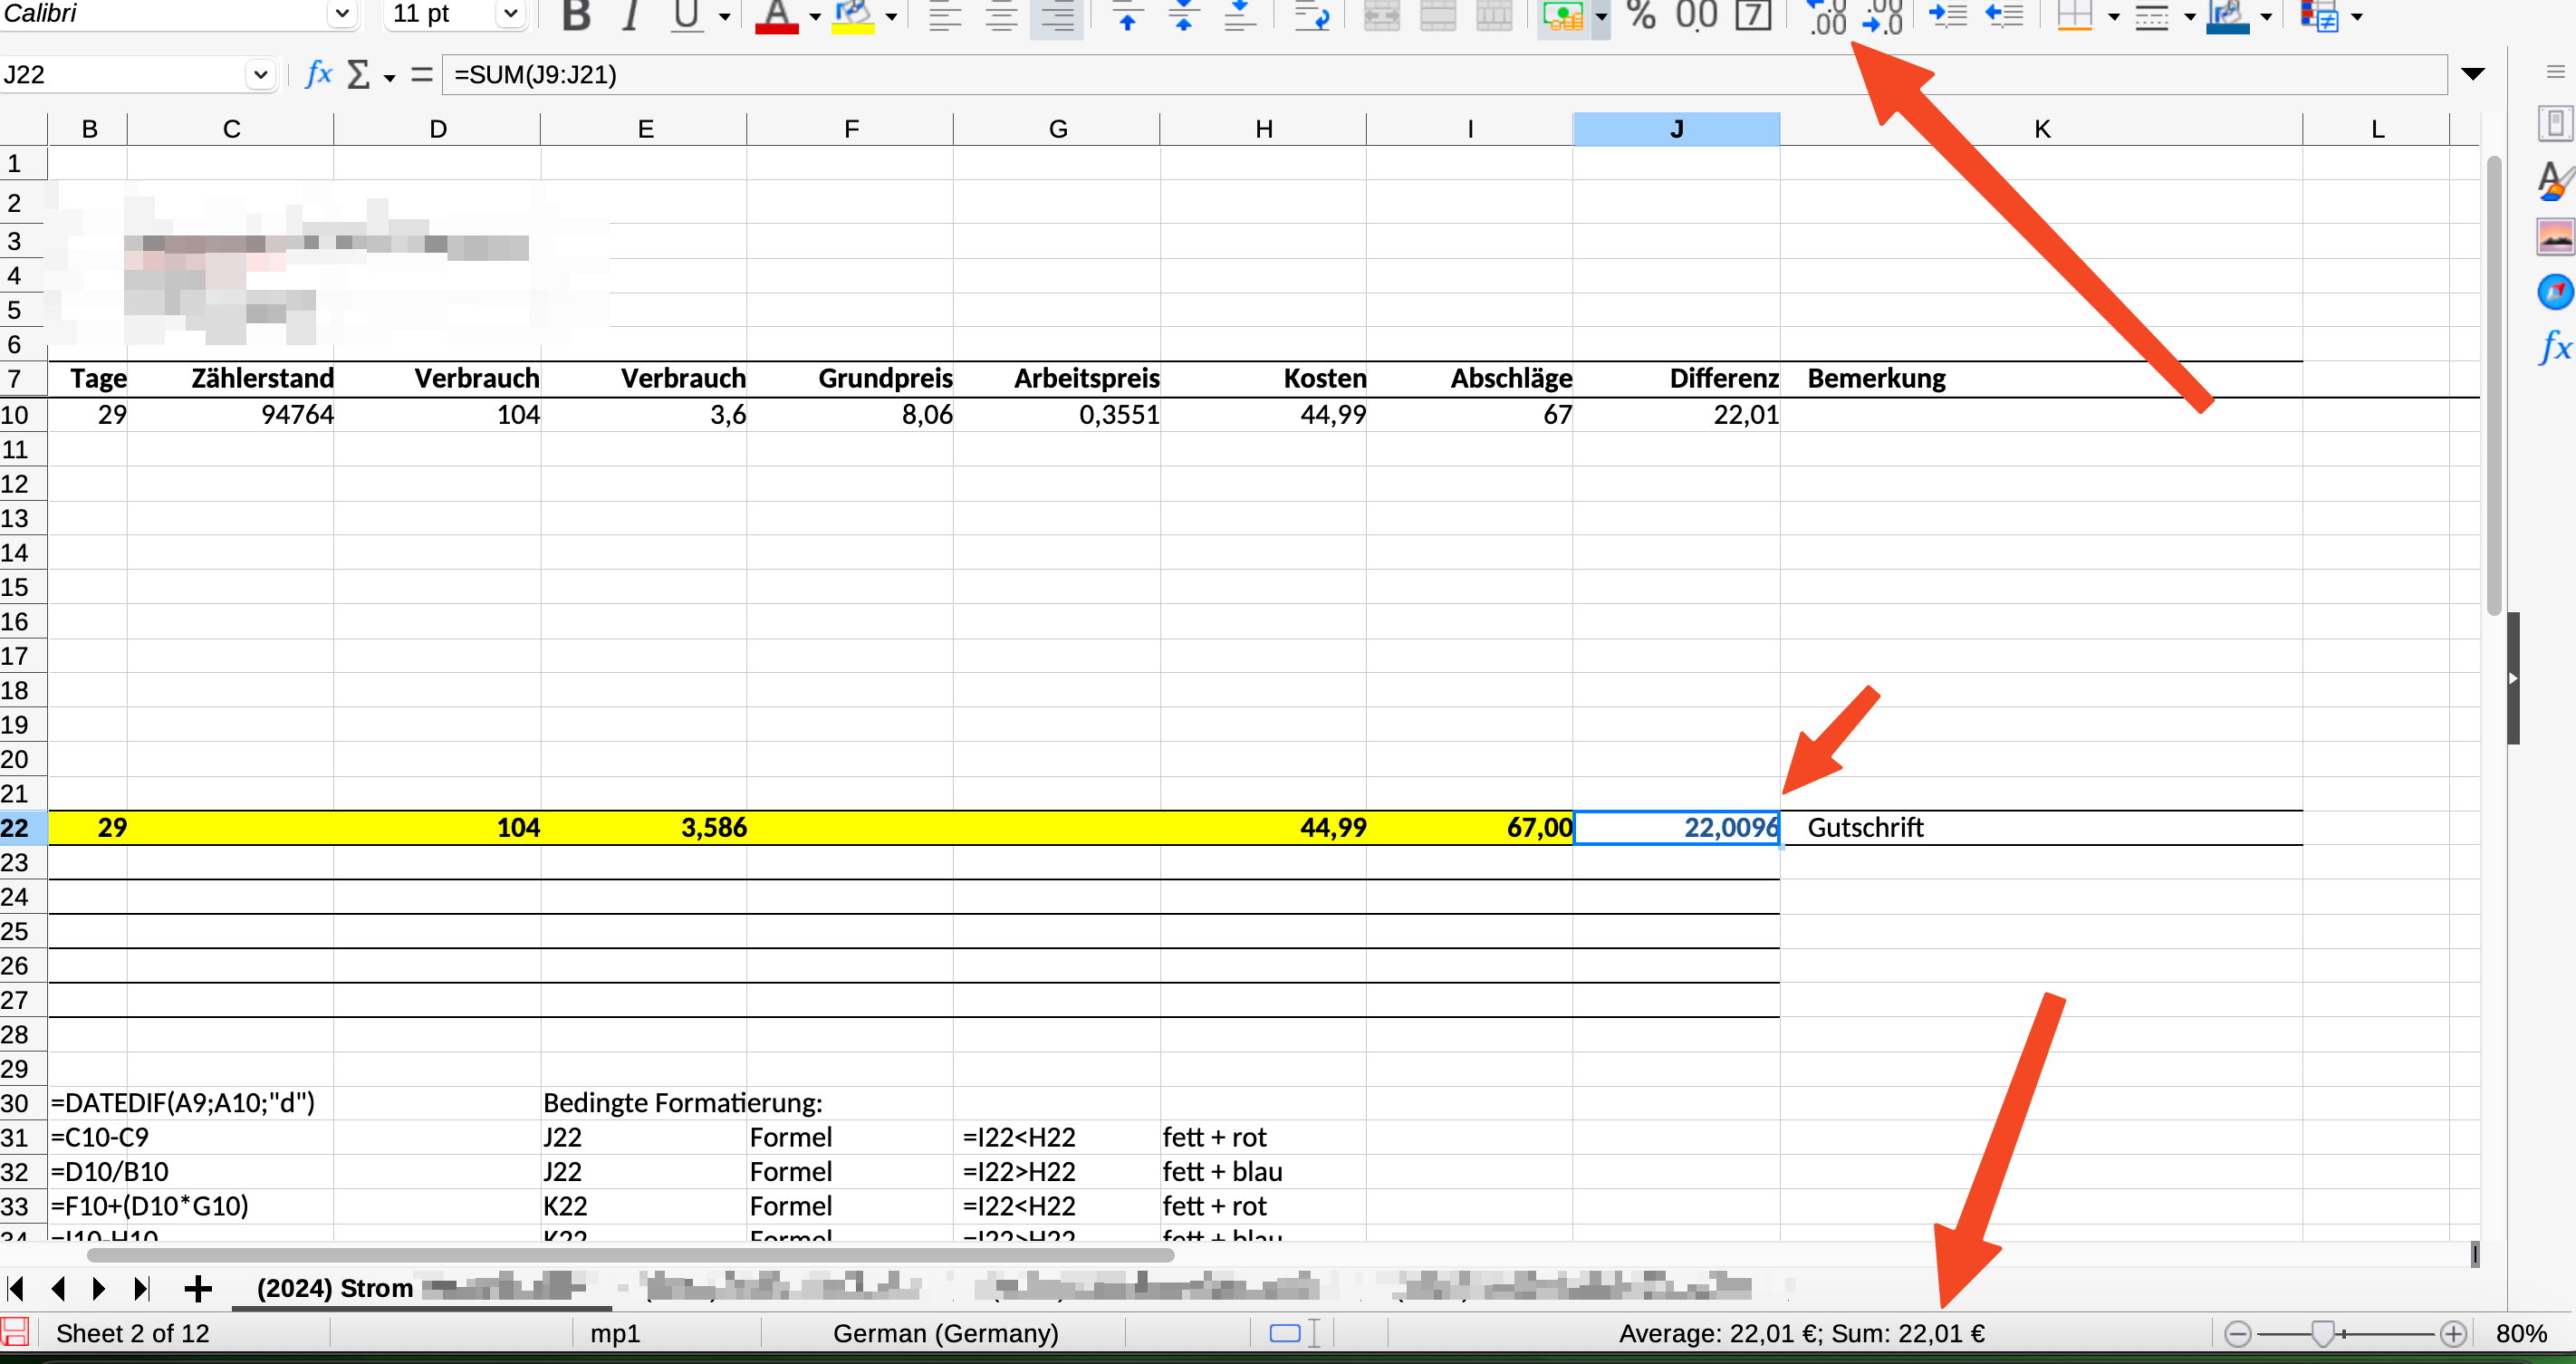The image size is (2576, 1364).
Task: Toggle italic formatting
Action: point(630,15)
